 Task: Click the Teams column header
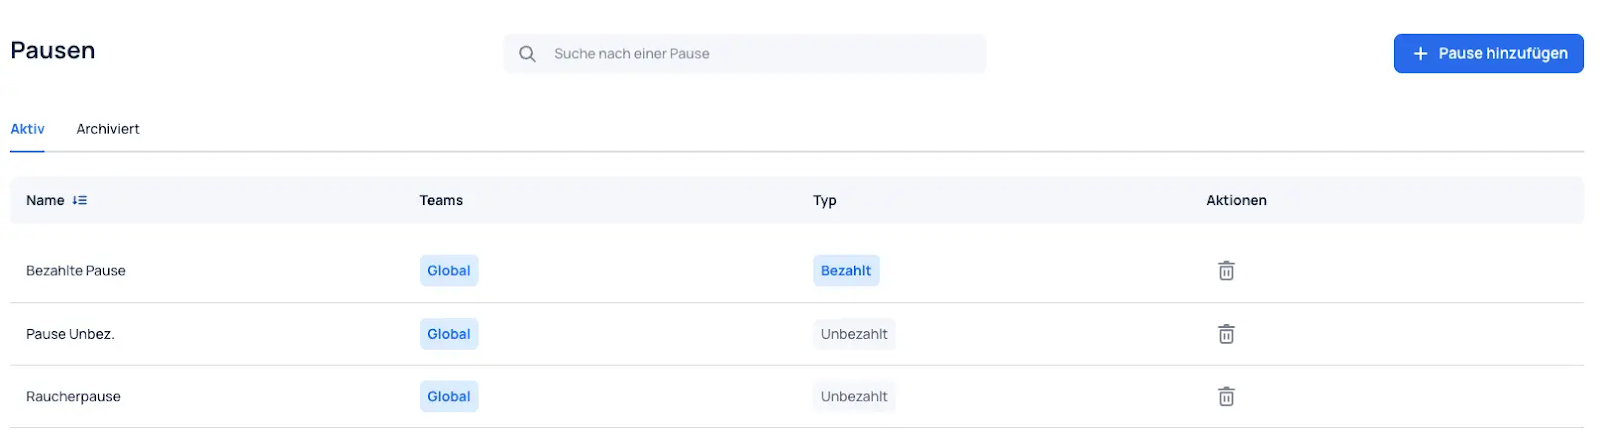coord(441,200)
